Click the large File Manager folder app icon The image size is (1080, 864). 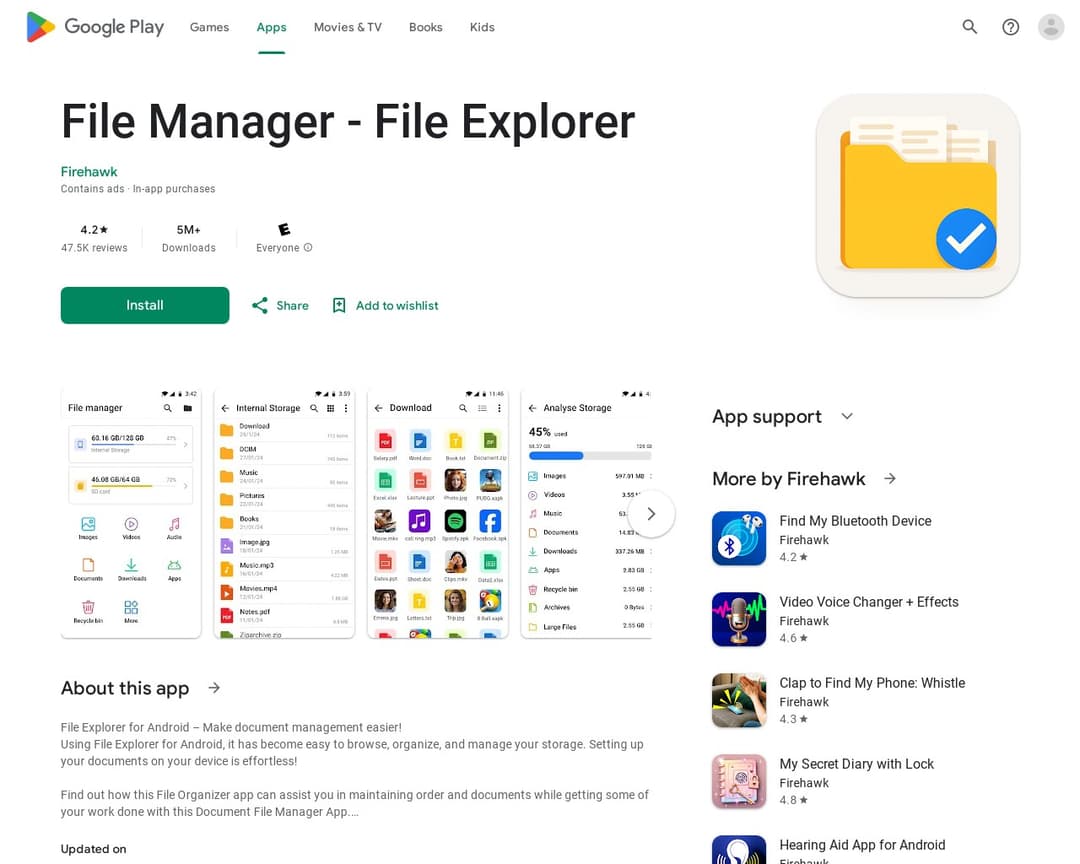coord(917,196)
